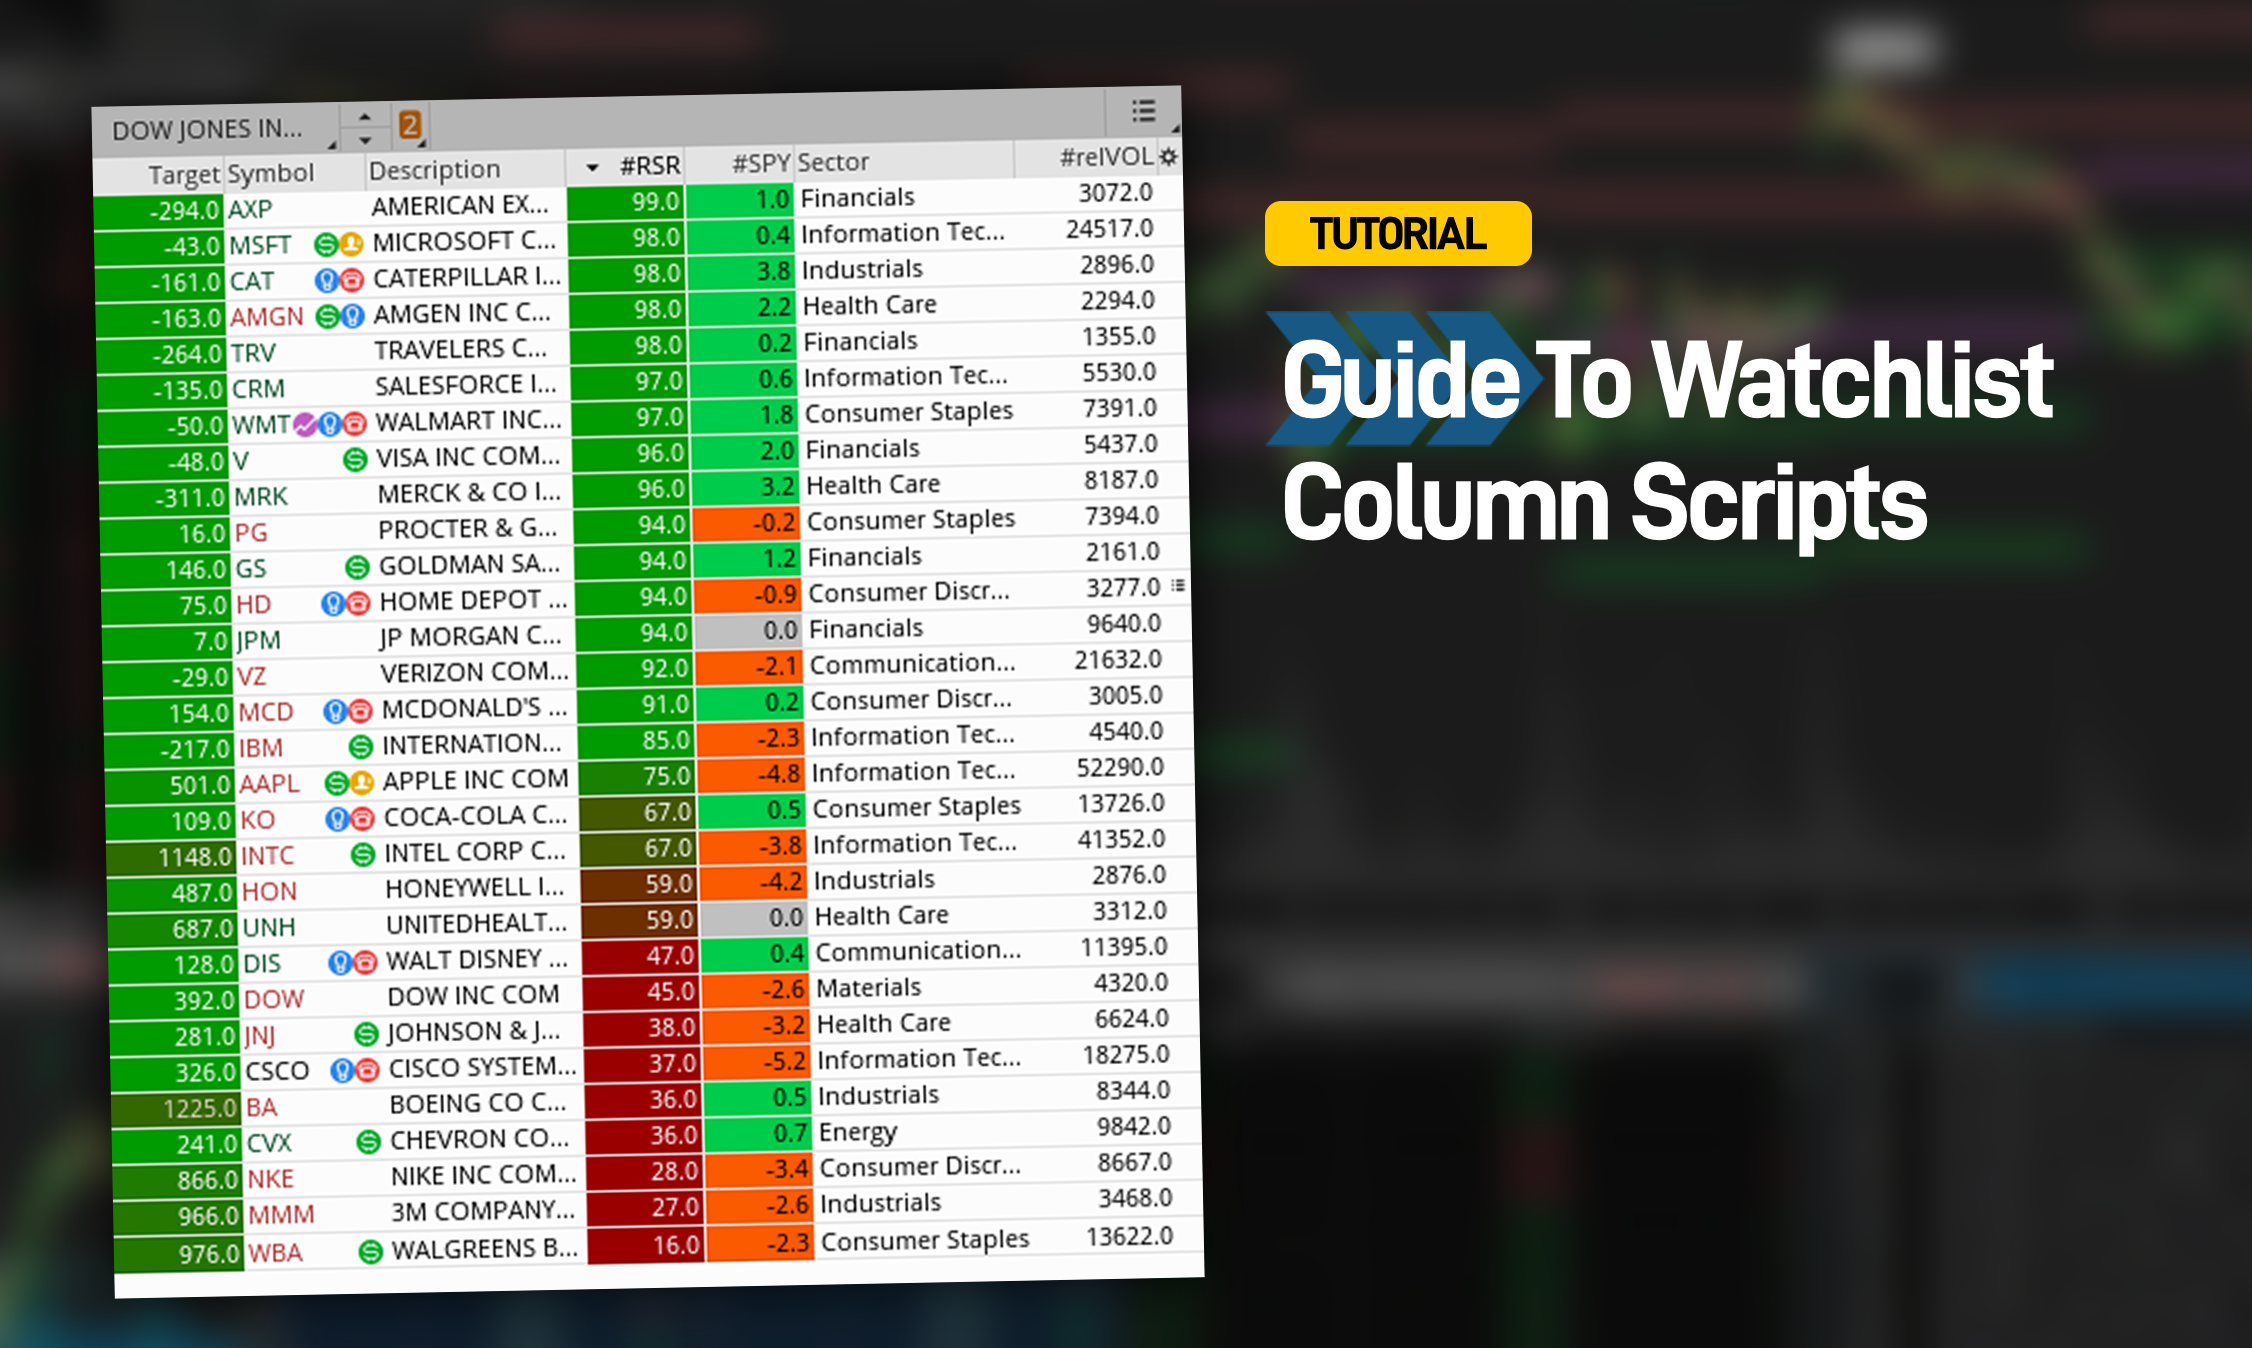Select the AXP symbol

coord(250,209)
